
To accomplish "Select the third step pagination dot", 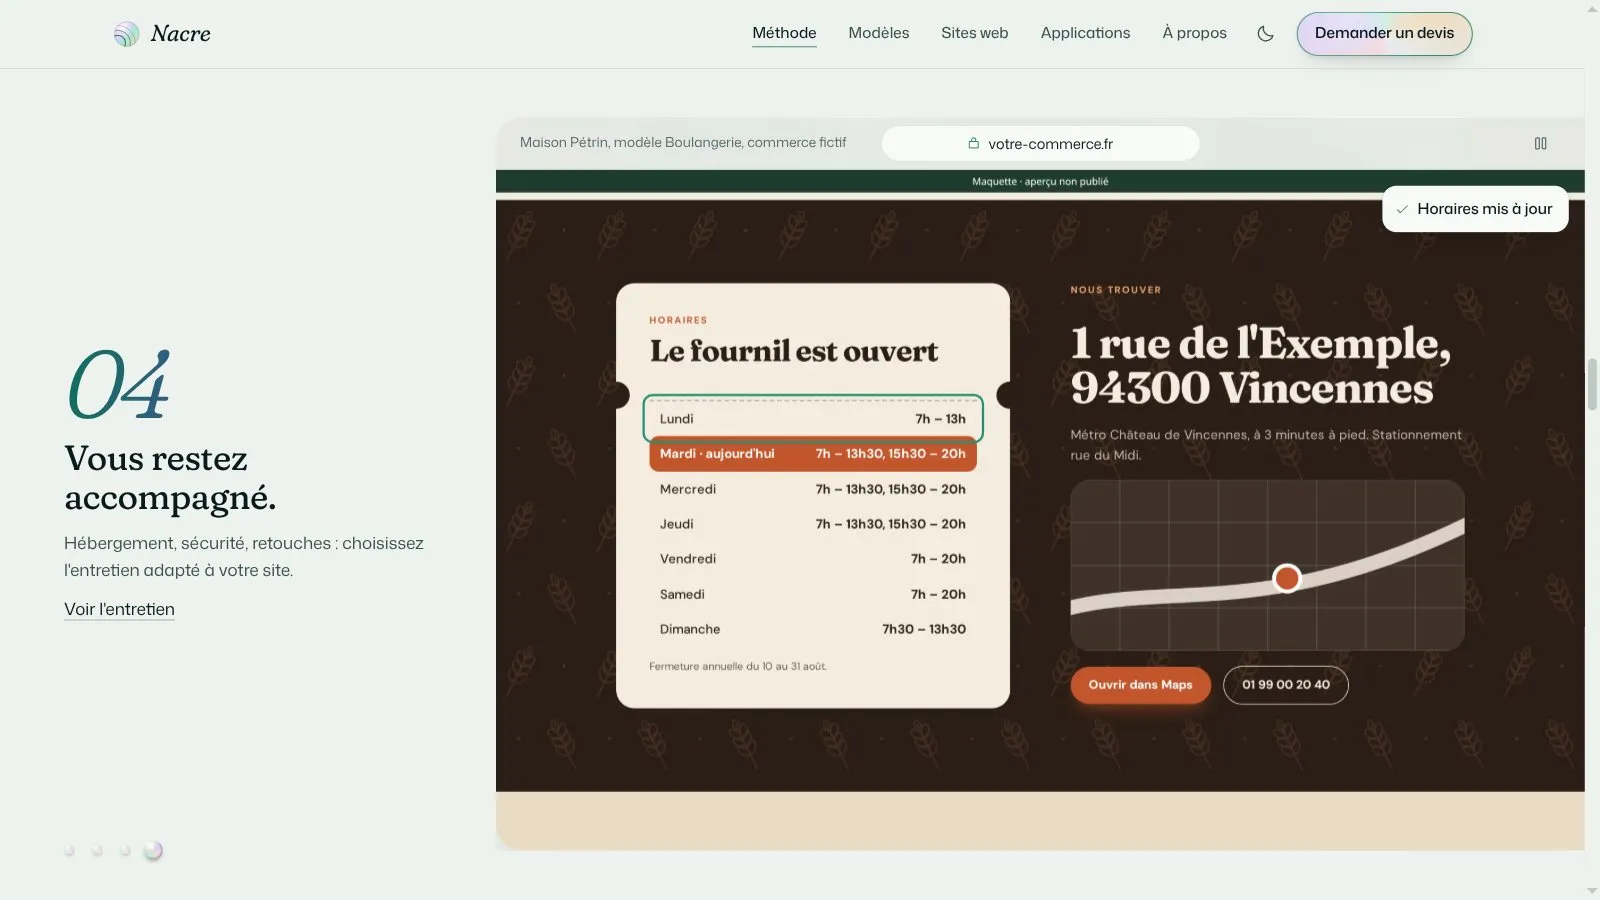I will coord(125,851).
